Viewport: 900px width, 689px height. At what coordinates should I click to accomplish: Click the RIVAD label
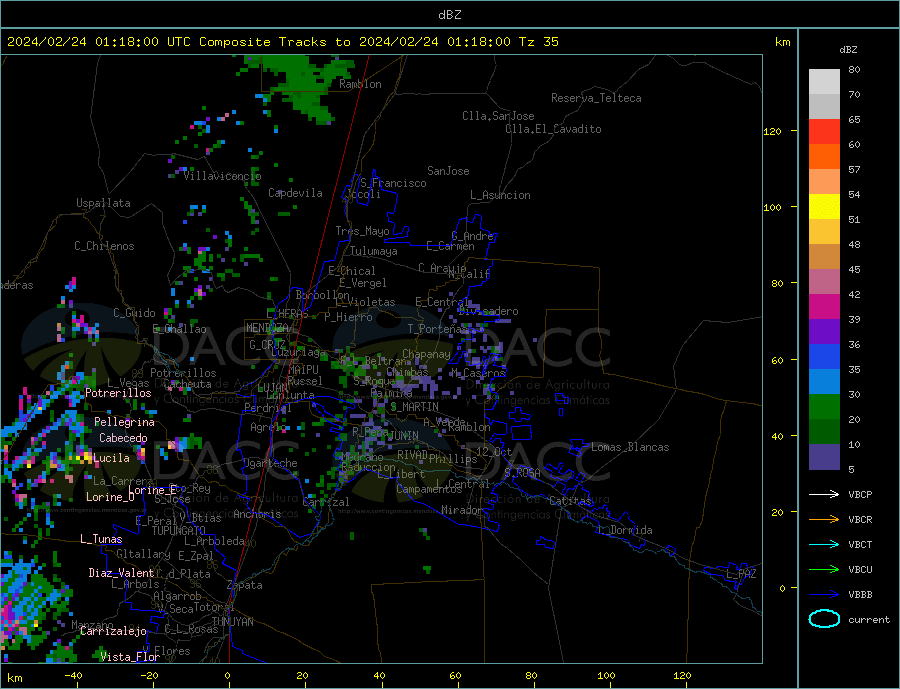click(x=412, y=455)
